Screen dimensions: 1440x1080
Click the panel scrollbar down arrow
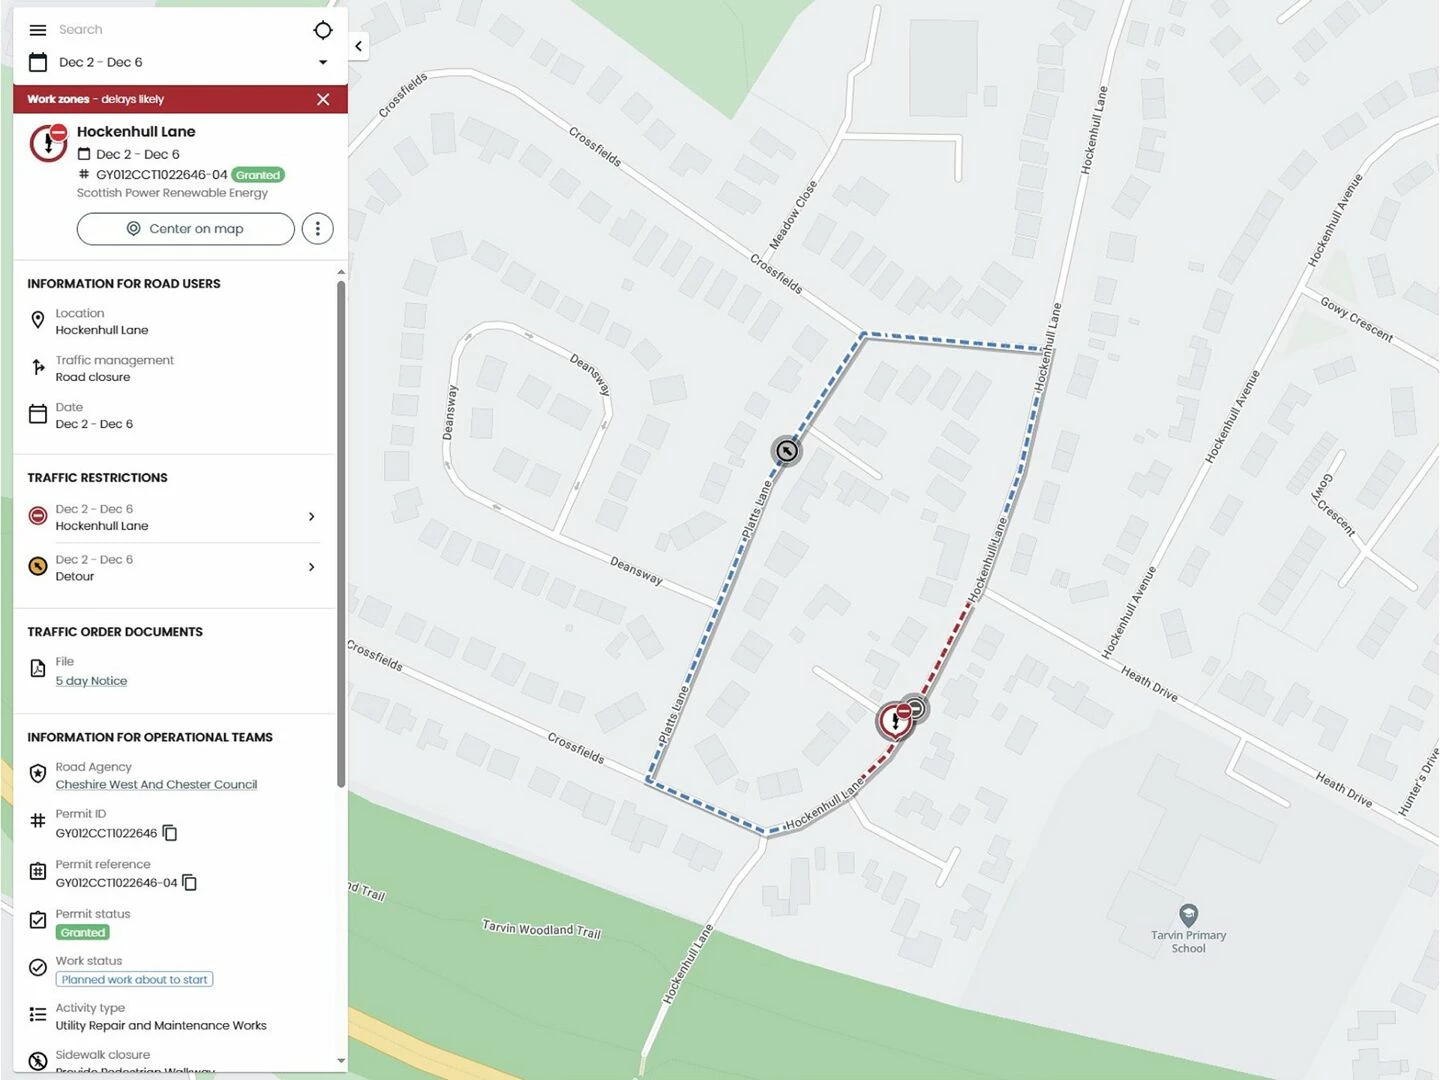click(x=341, y=1061)
